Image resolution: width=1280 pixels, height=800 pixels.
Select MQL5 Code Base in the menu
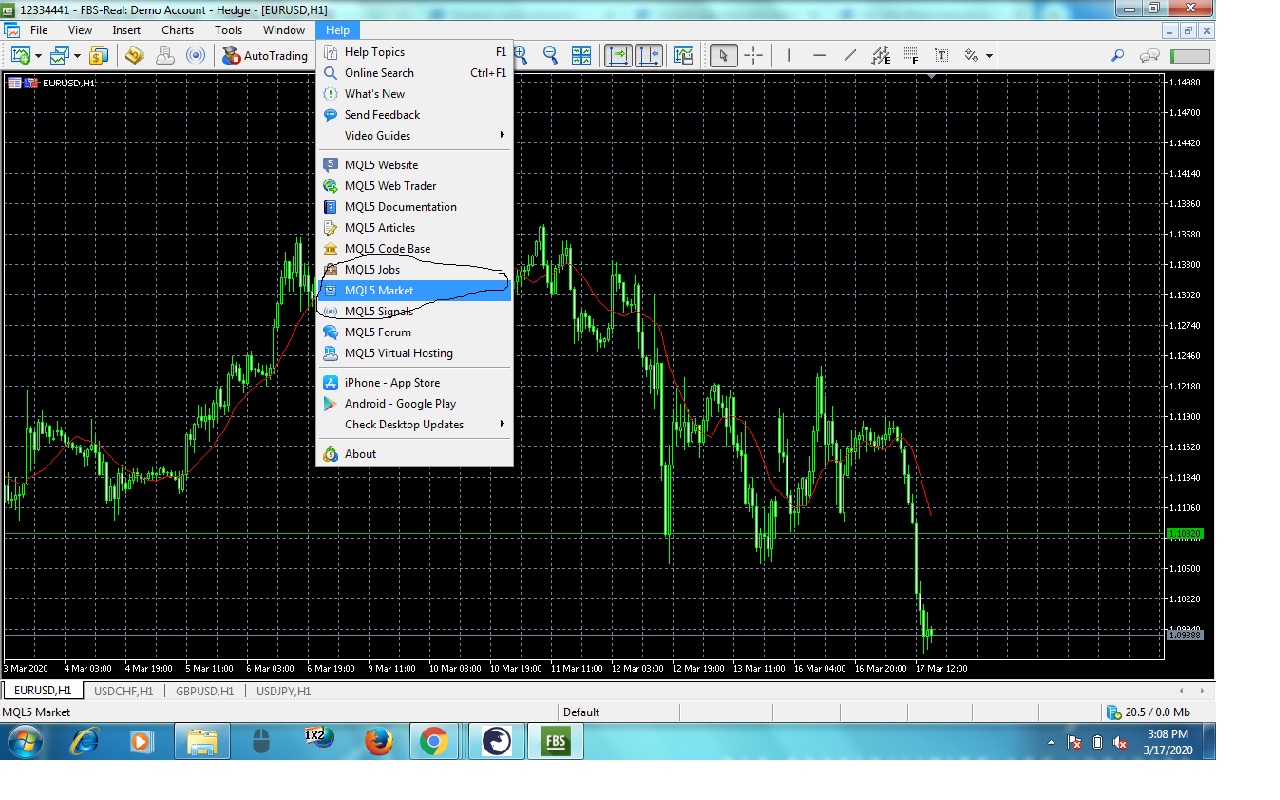pyautogui.click(x=414, y=249)
